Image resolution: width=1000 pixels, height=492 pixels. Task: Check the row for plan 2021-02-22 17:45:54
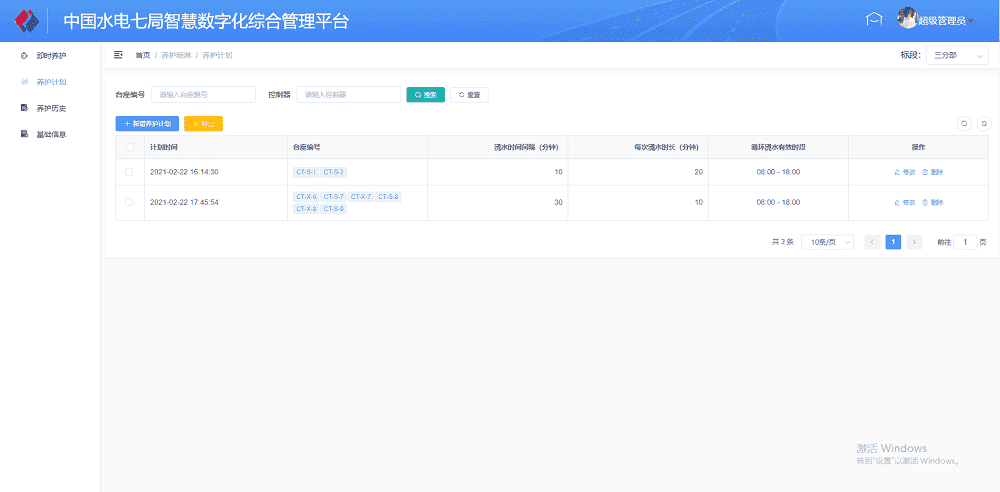coord(129,202)
